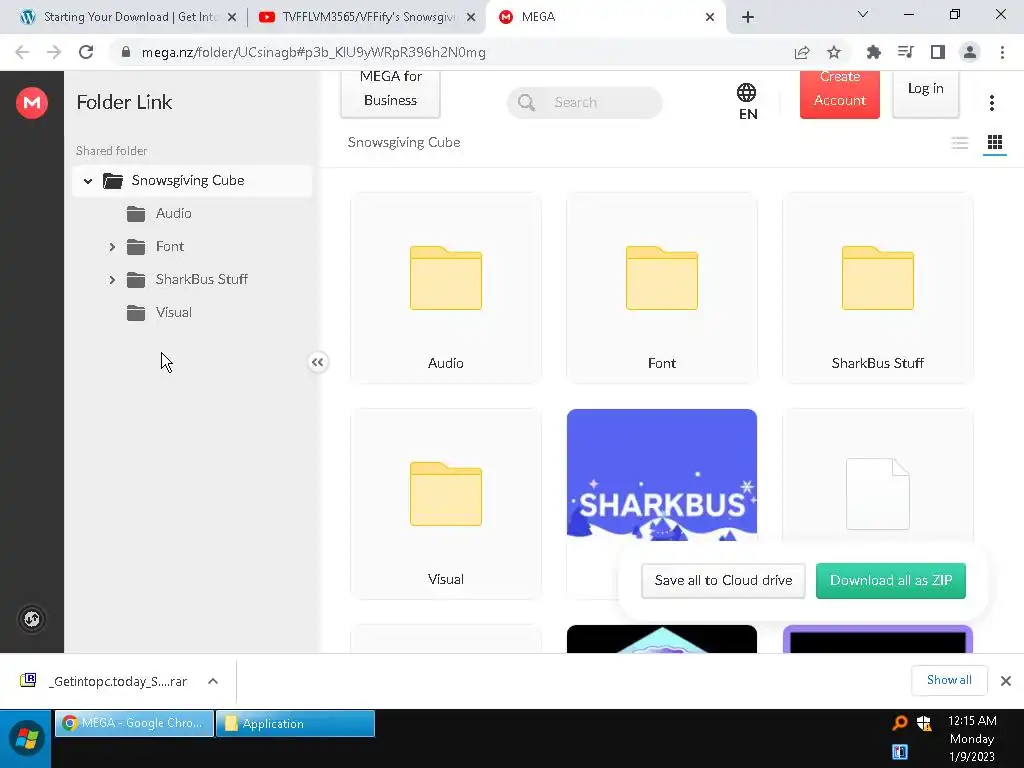Click the site lock icon
The height and width of the screenshot is (768, 1024).
[x=126, y=52]
